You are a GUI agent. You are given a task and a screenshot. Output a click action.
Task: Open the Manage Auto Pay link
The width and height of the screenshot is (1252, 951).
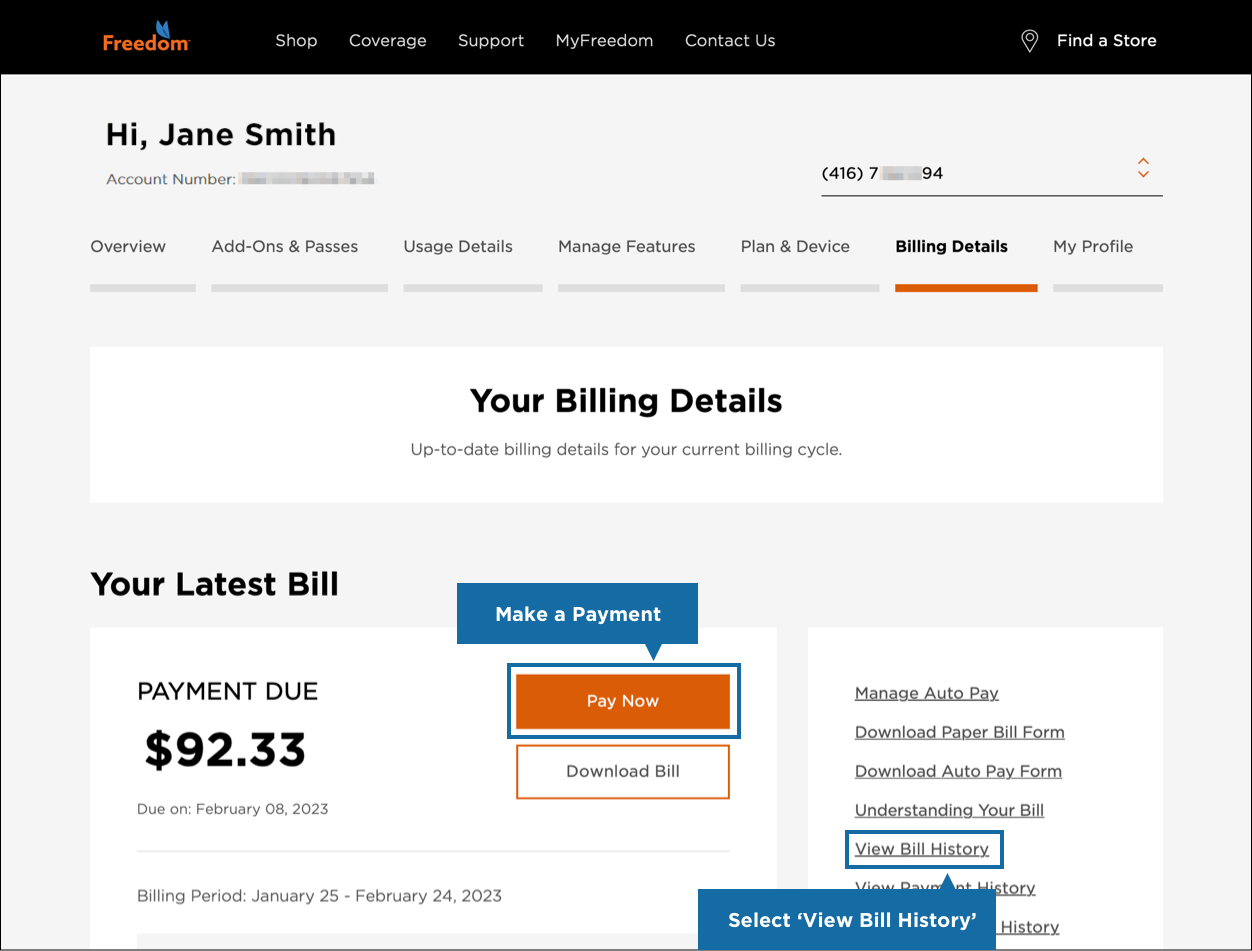click(926, 693)
